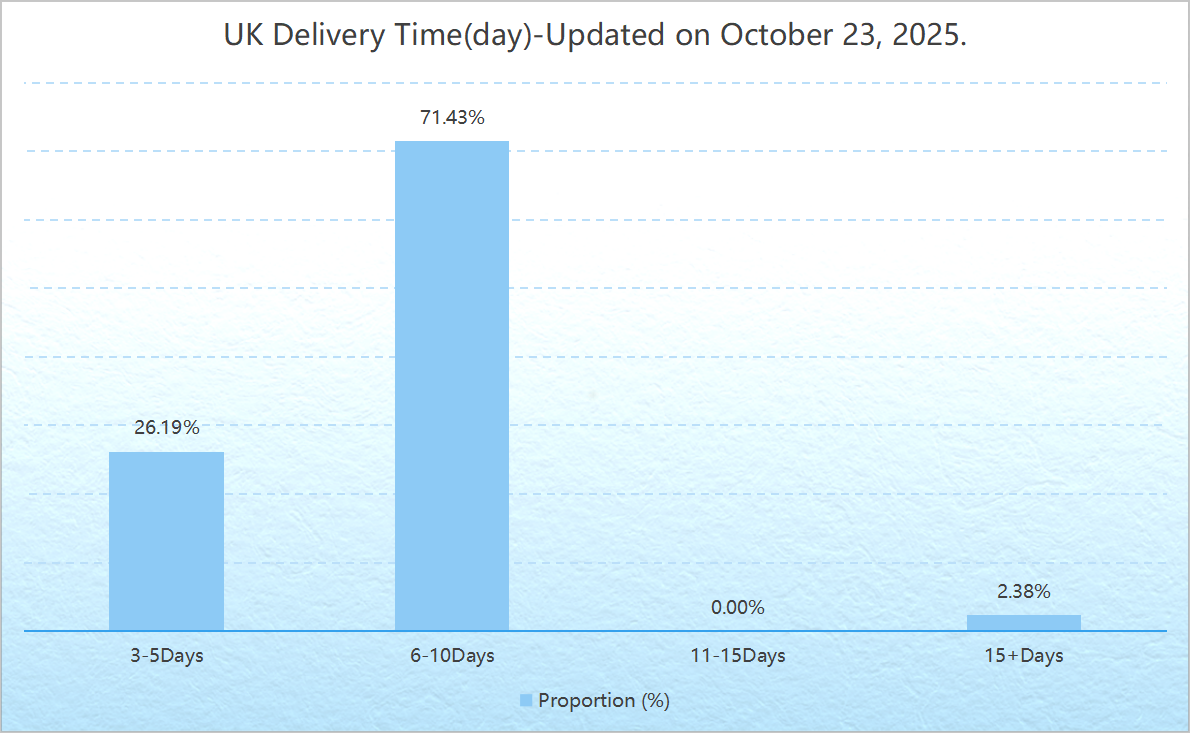Click the word Updated in the title
Viewport: 1191px width, 733px height.
point(606,36)
